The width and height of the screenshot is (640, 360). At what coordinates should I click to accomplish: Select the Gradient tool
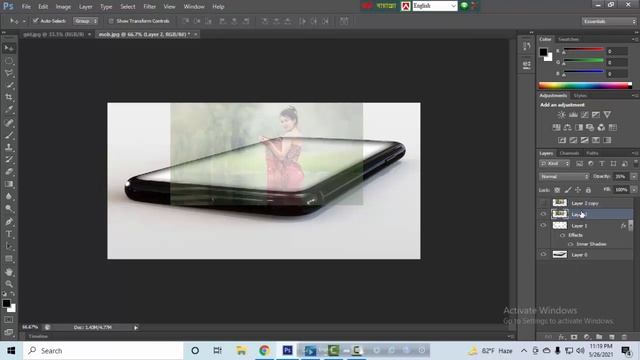(9, 184)
